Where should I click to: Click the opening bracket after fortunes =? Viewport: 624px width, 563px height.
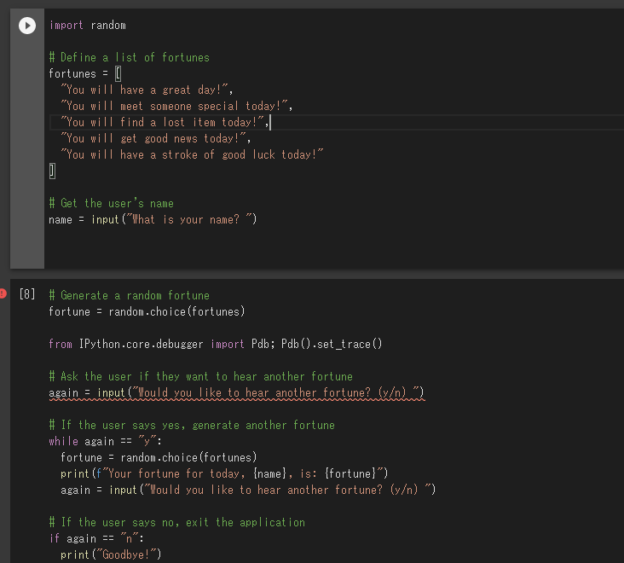(118, 74)
